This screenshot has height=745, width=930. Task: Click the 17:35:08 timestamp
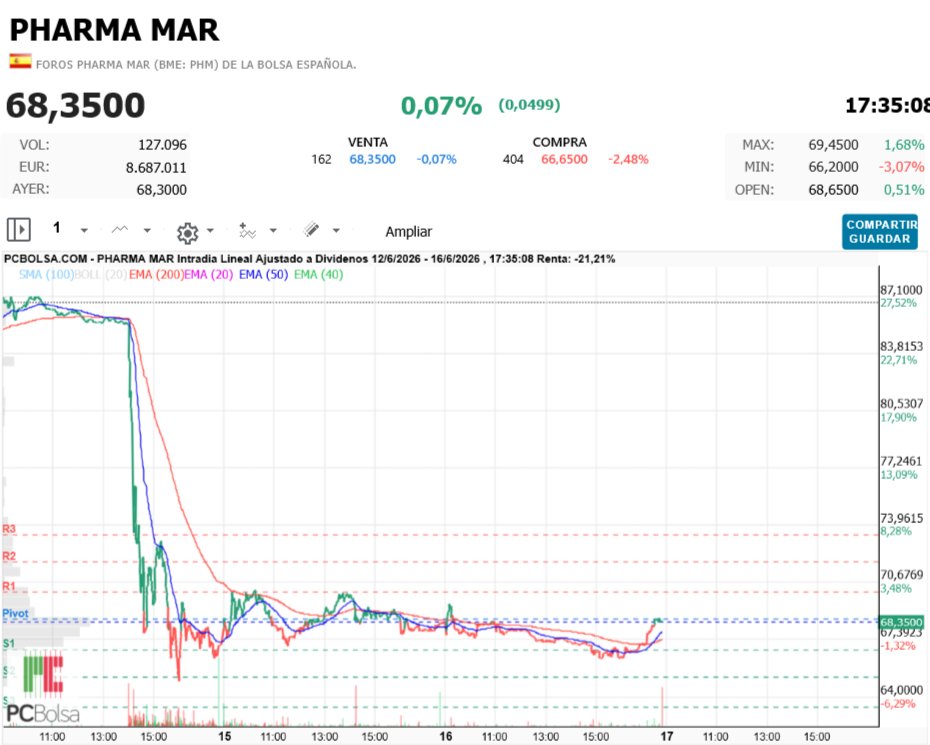coord(887,106)
